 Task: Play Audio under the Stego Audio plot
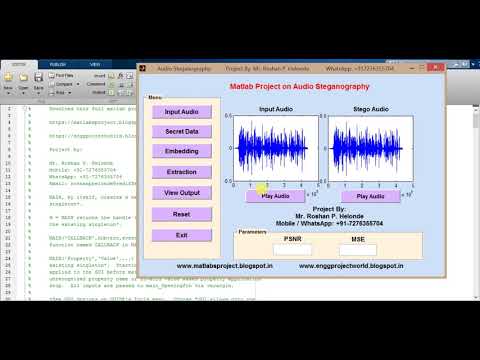[x=370, y=196]
